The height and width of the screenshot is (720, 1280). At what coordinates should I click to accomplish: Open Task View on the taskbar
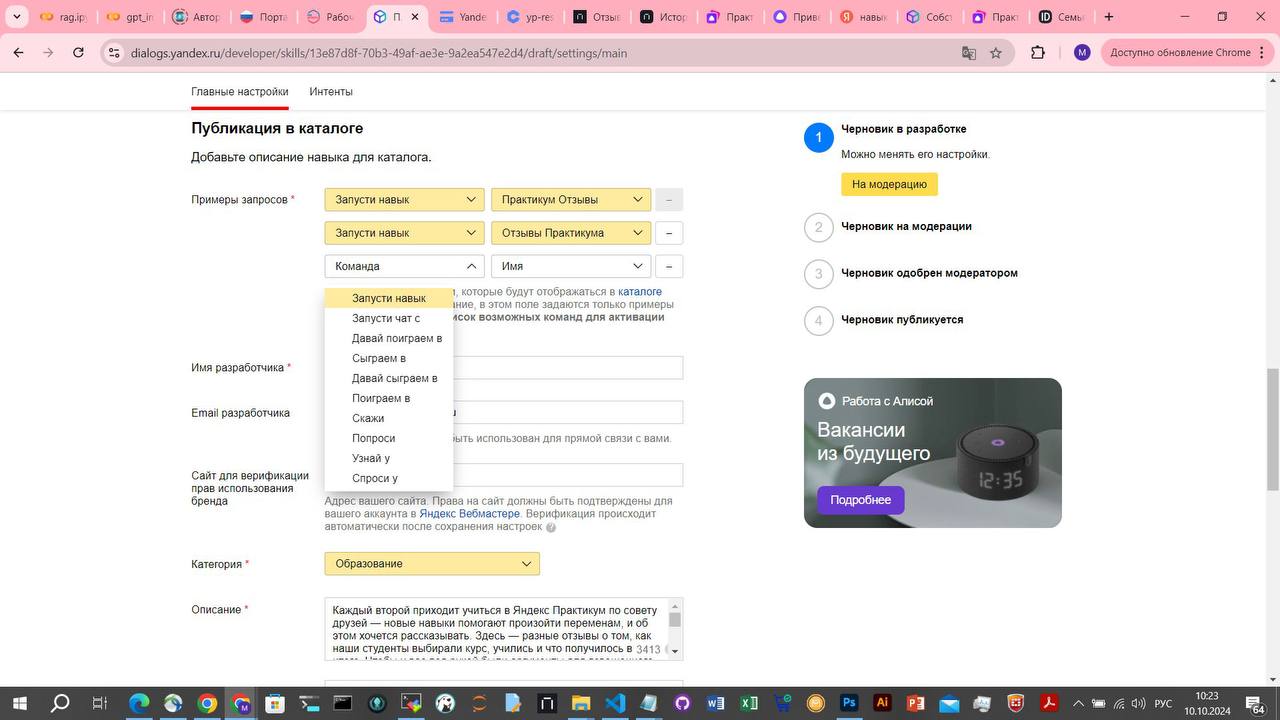[x=99, y=703]
